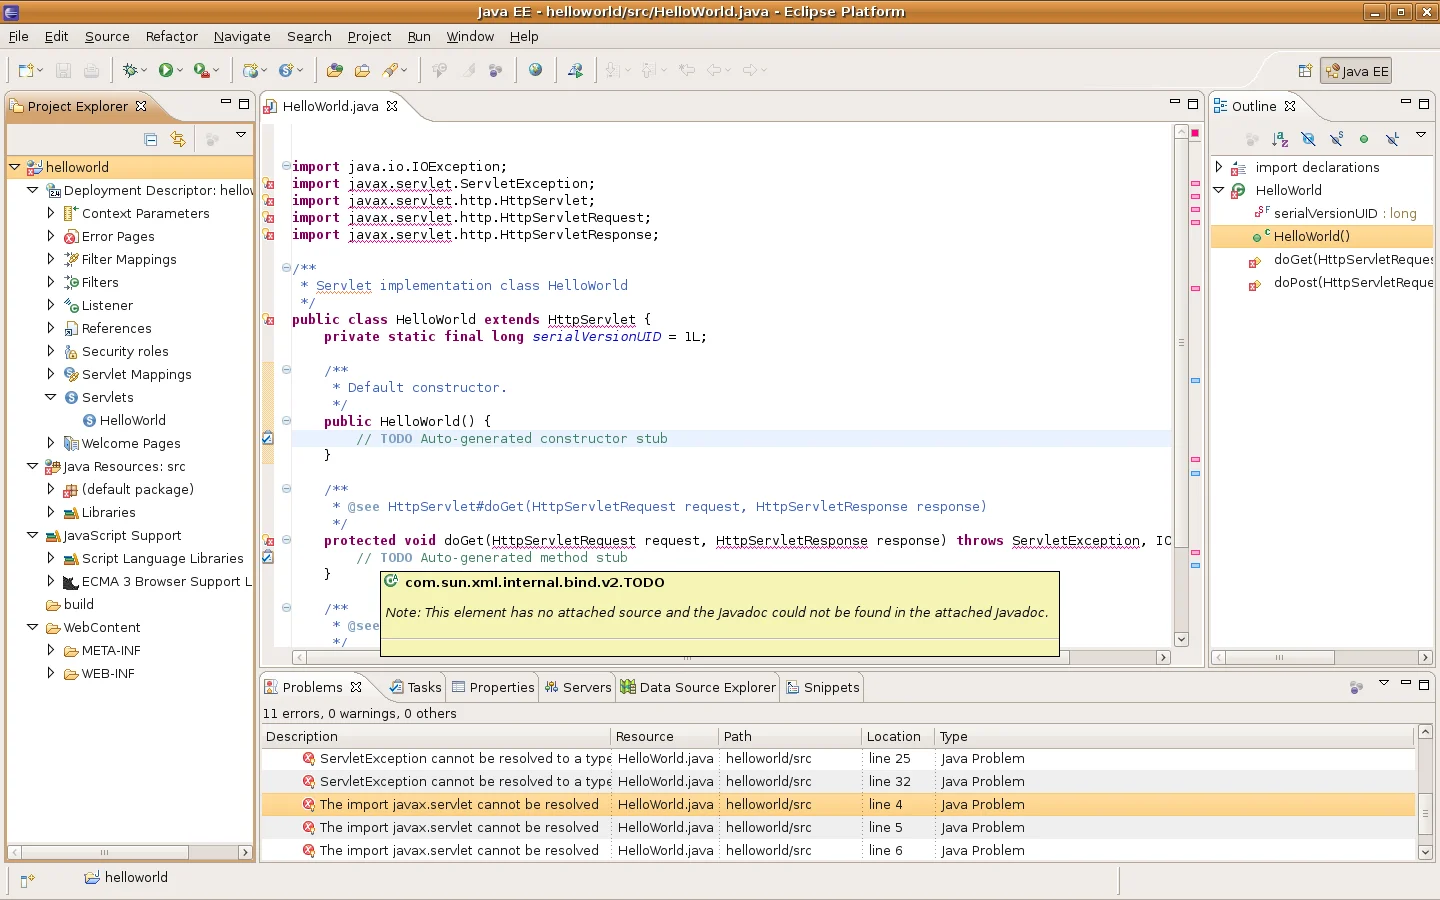
Task: Click the Open Web Browser globe icon
Action: tap(536, 70)
